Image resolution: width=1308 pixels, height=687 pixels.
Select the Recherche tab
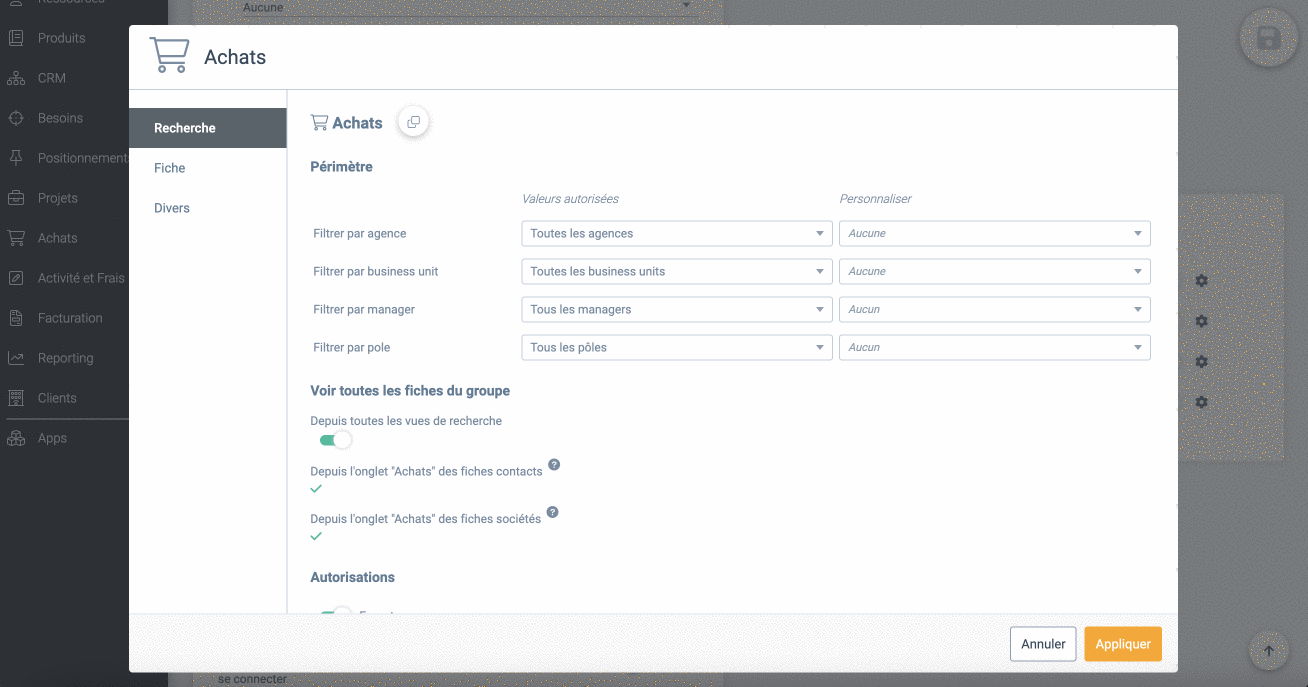pos(208,128)
